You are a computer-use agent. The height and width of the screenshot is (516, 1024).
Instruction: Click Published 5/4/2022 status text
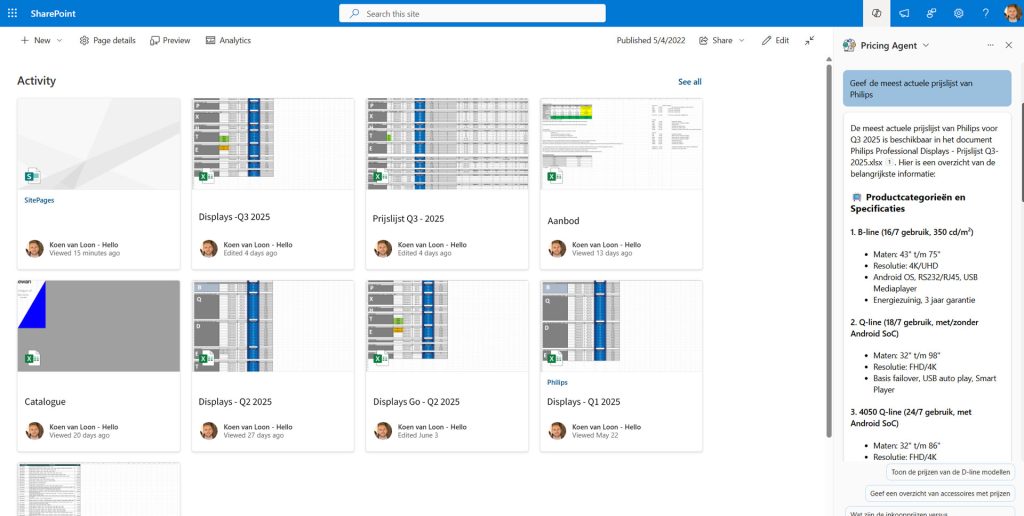point(650,40)
